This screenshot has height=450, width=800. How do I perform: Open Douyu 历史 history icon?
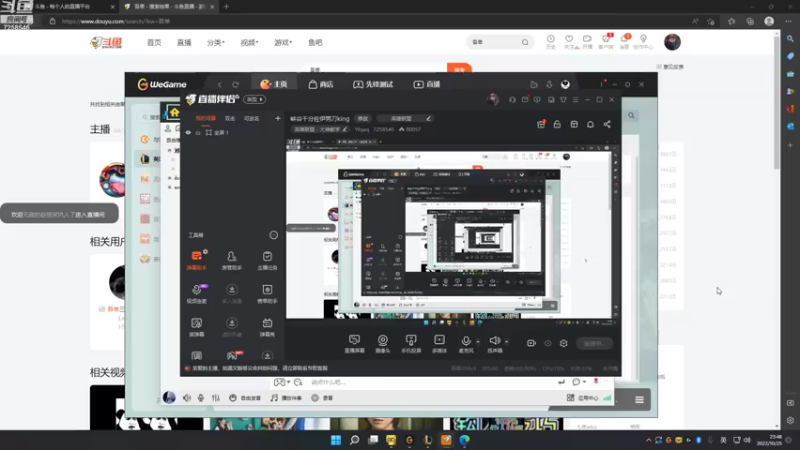[551, 42]
